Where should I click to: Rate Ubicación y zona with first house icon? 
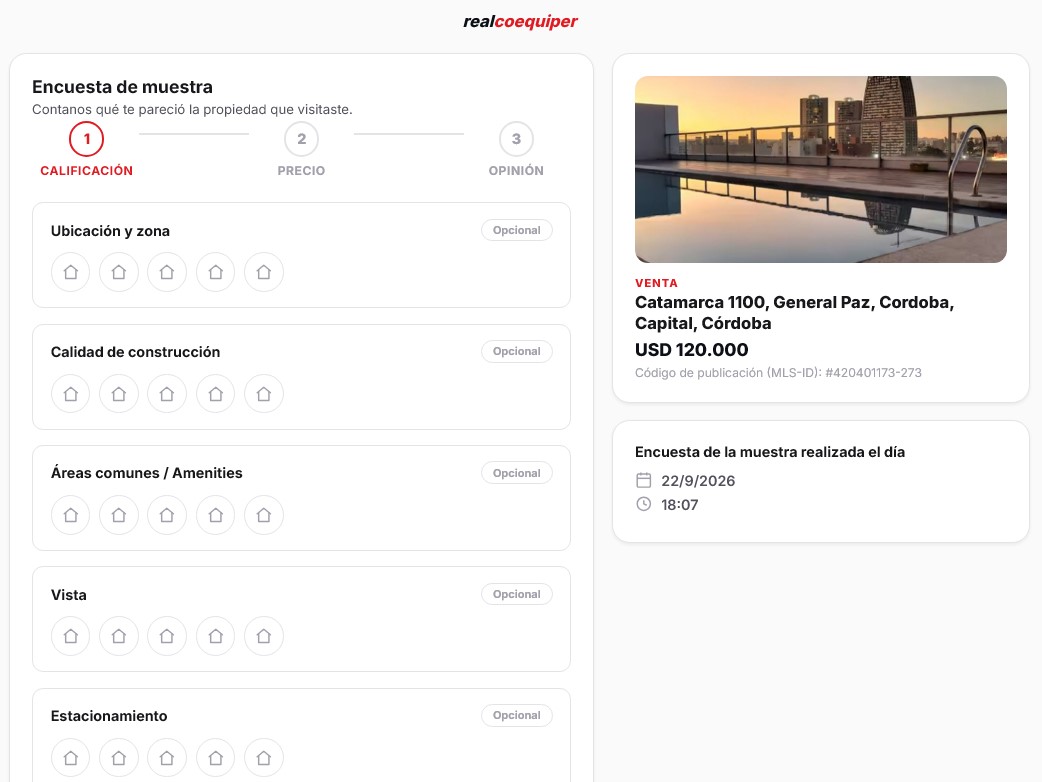(x=70, y=272)
